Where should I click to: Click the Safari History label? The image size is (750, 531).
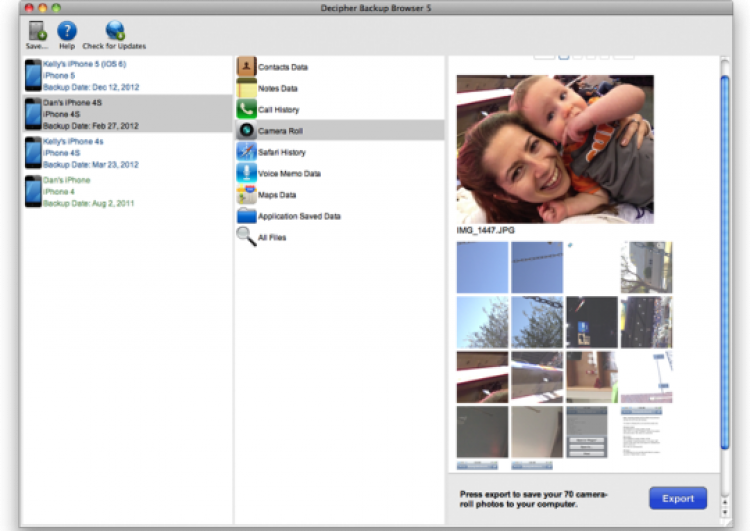coord(282,152)
